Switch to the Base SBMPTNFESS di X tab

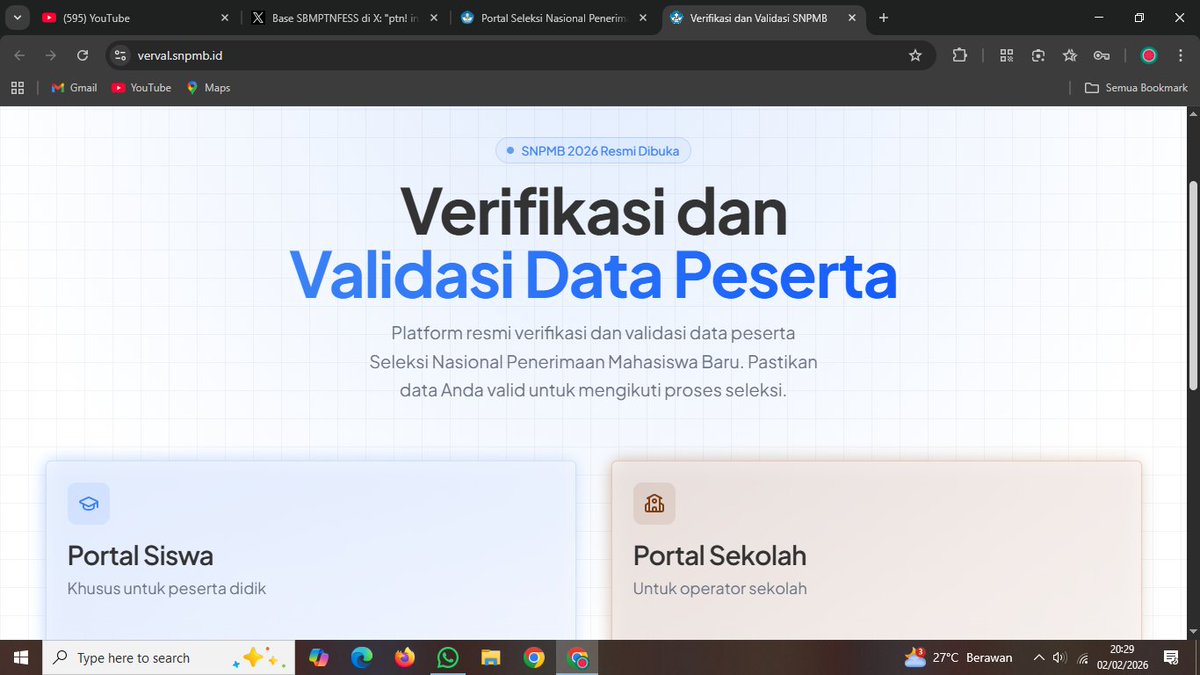[343, 18]
